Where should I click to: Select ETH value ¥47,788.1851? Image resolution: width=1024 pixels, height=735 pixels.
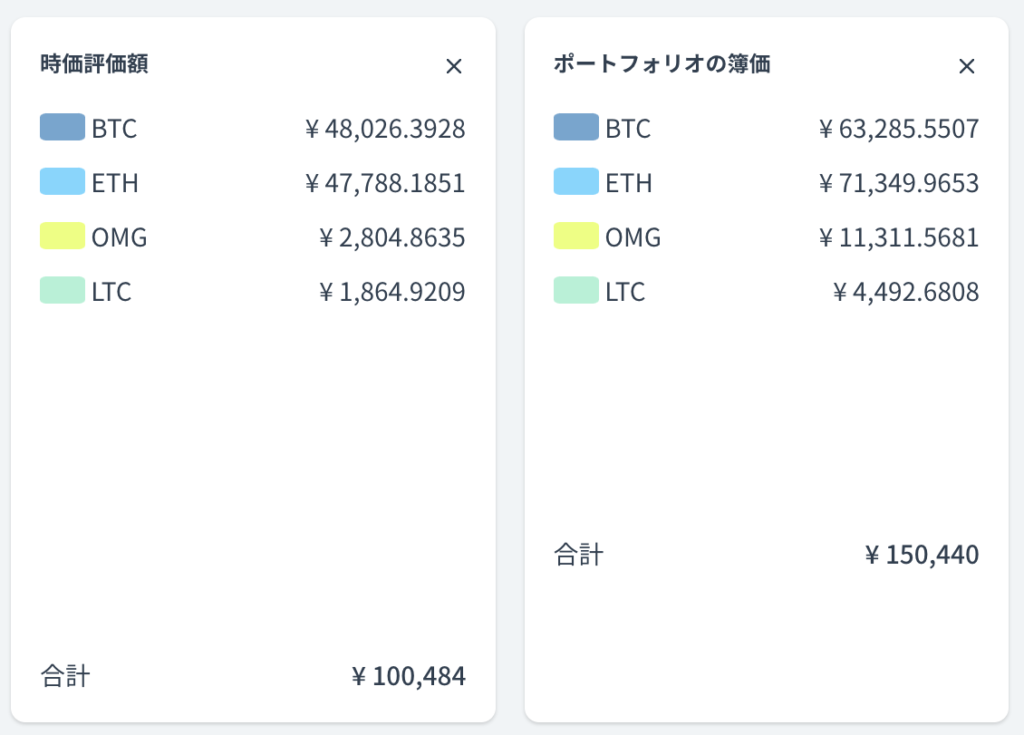point(385,183)
